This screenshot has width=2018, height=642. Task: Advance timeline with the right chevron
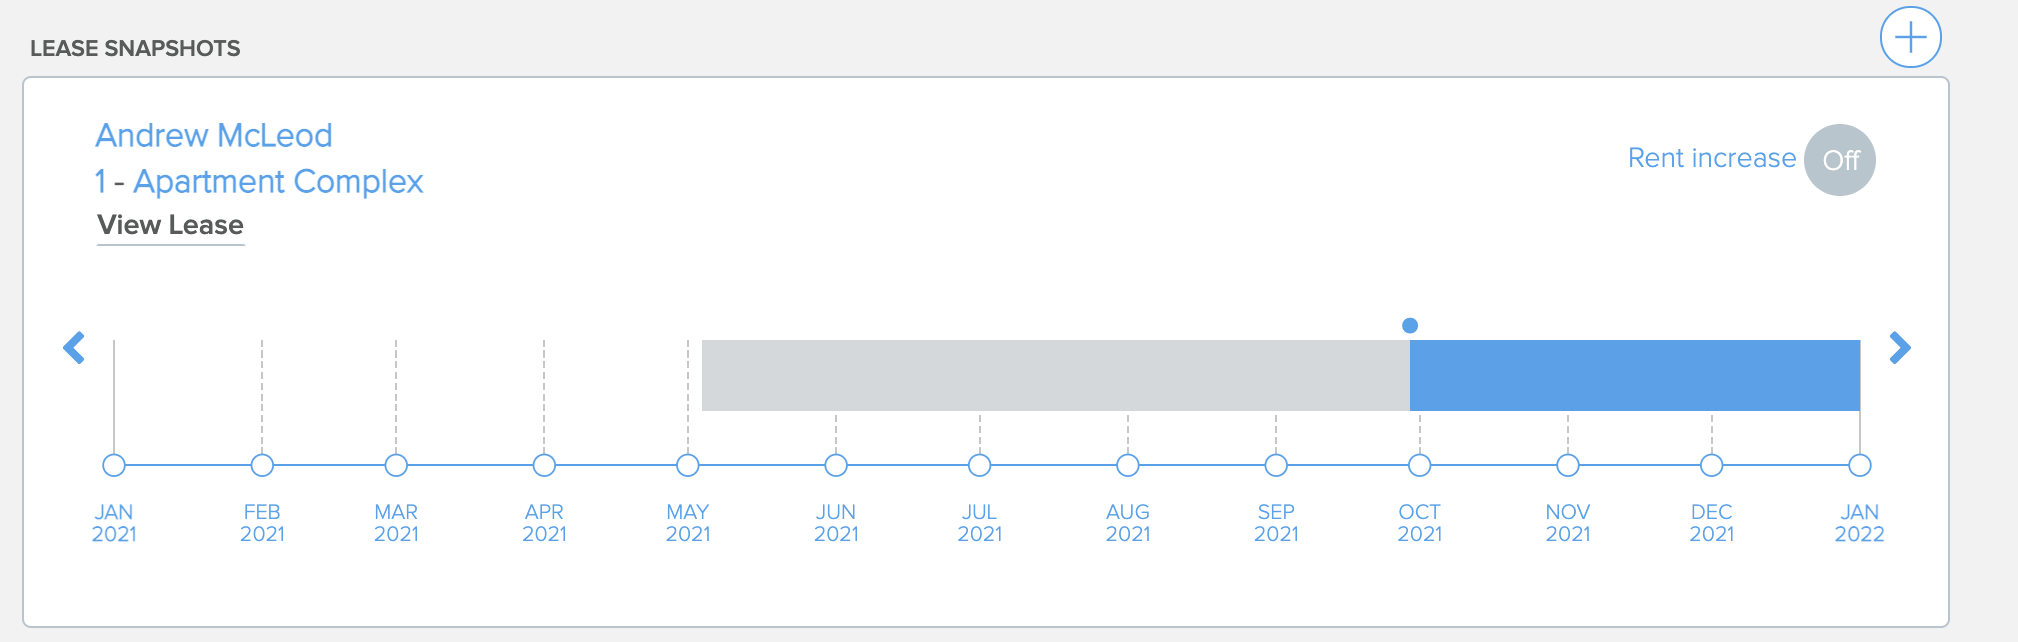click(x=1900, y=348)
